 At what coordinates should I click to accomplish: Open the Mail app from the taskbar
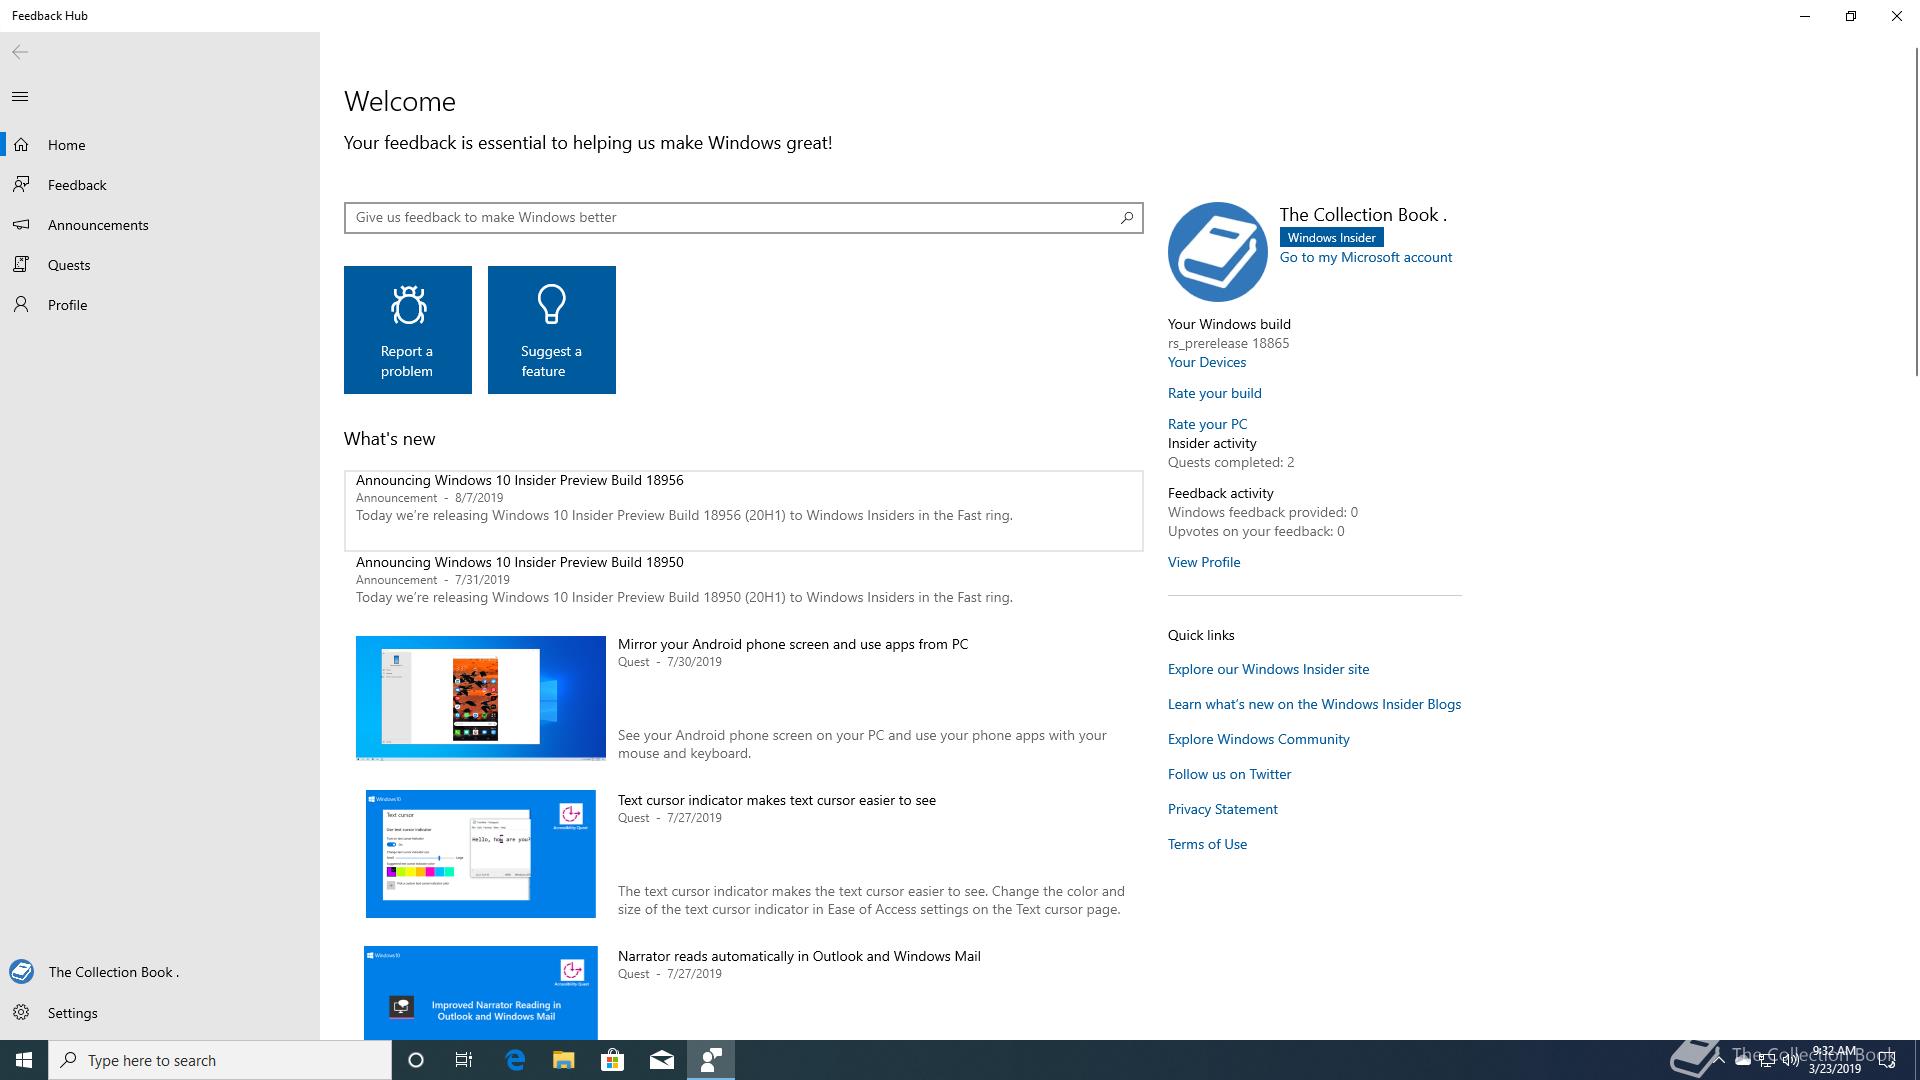662,1060
